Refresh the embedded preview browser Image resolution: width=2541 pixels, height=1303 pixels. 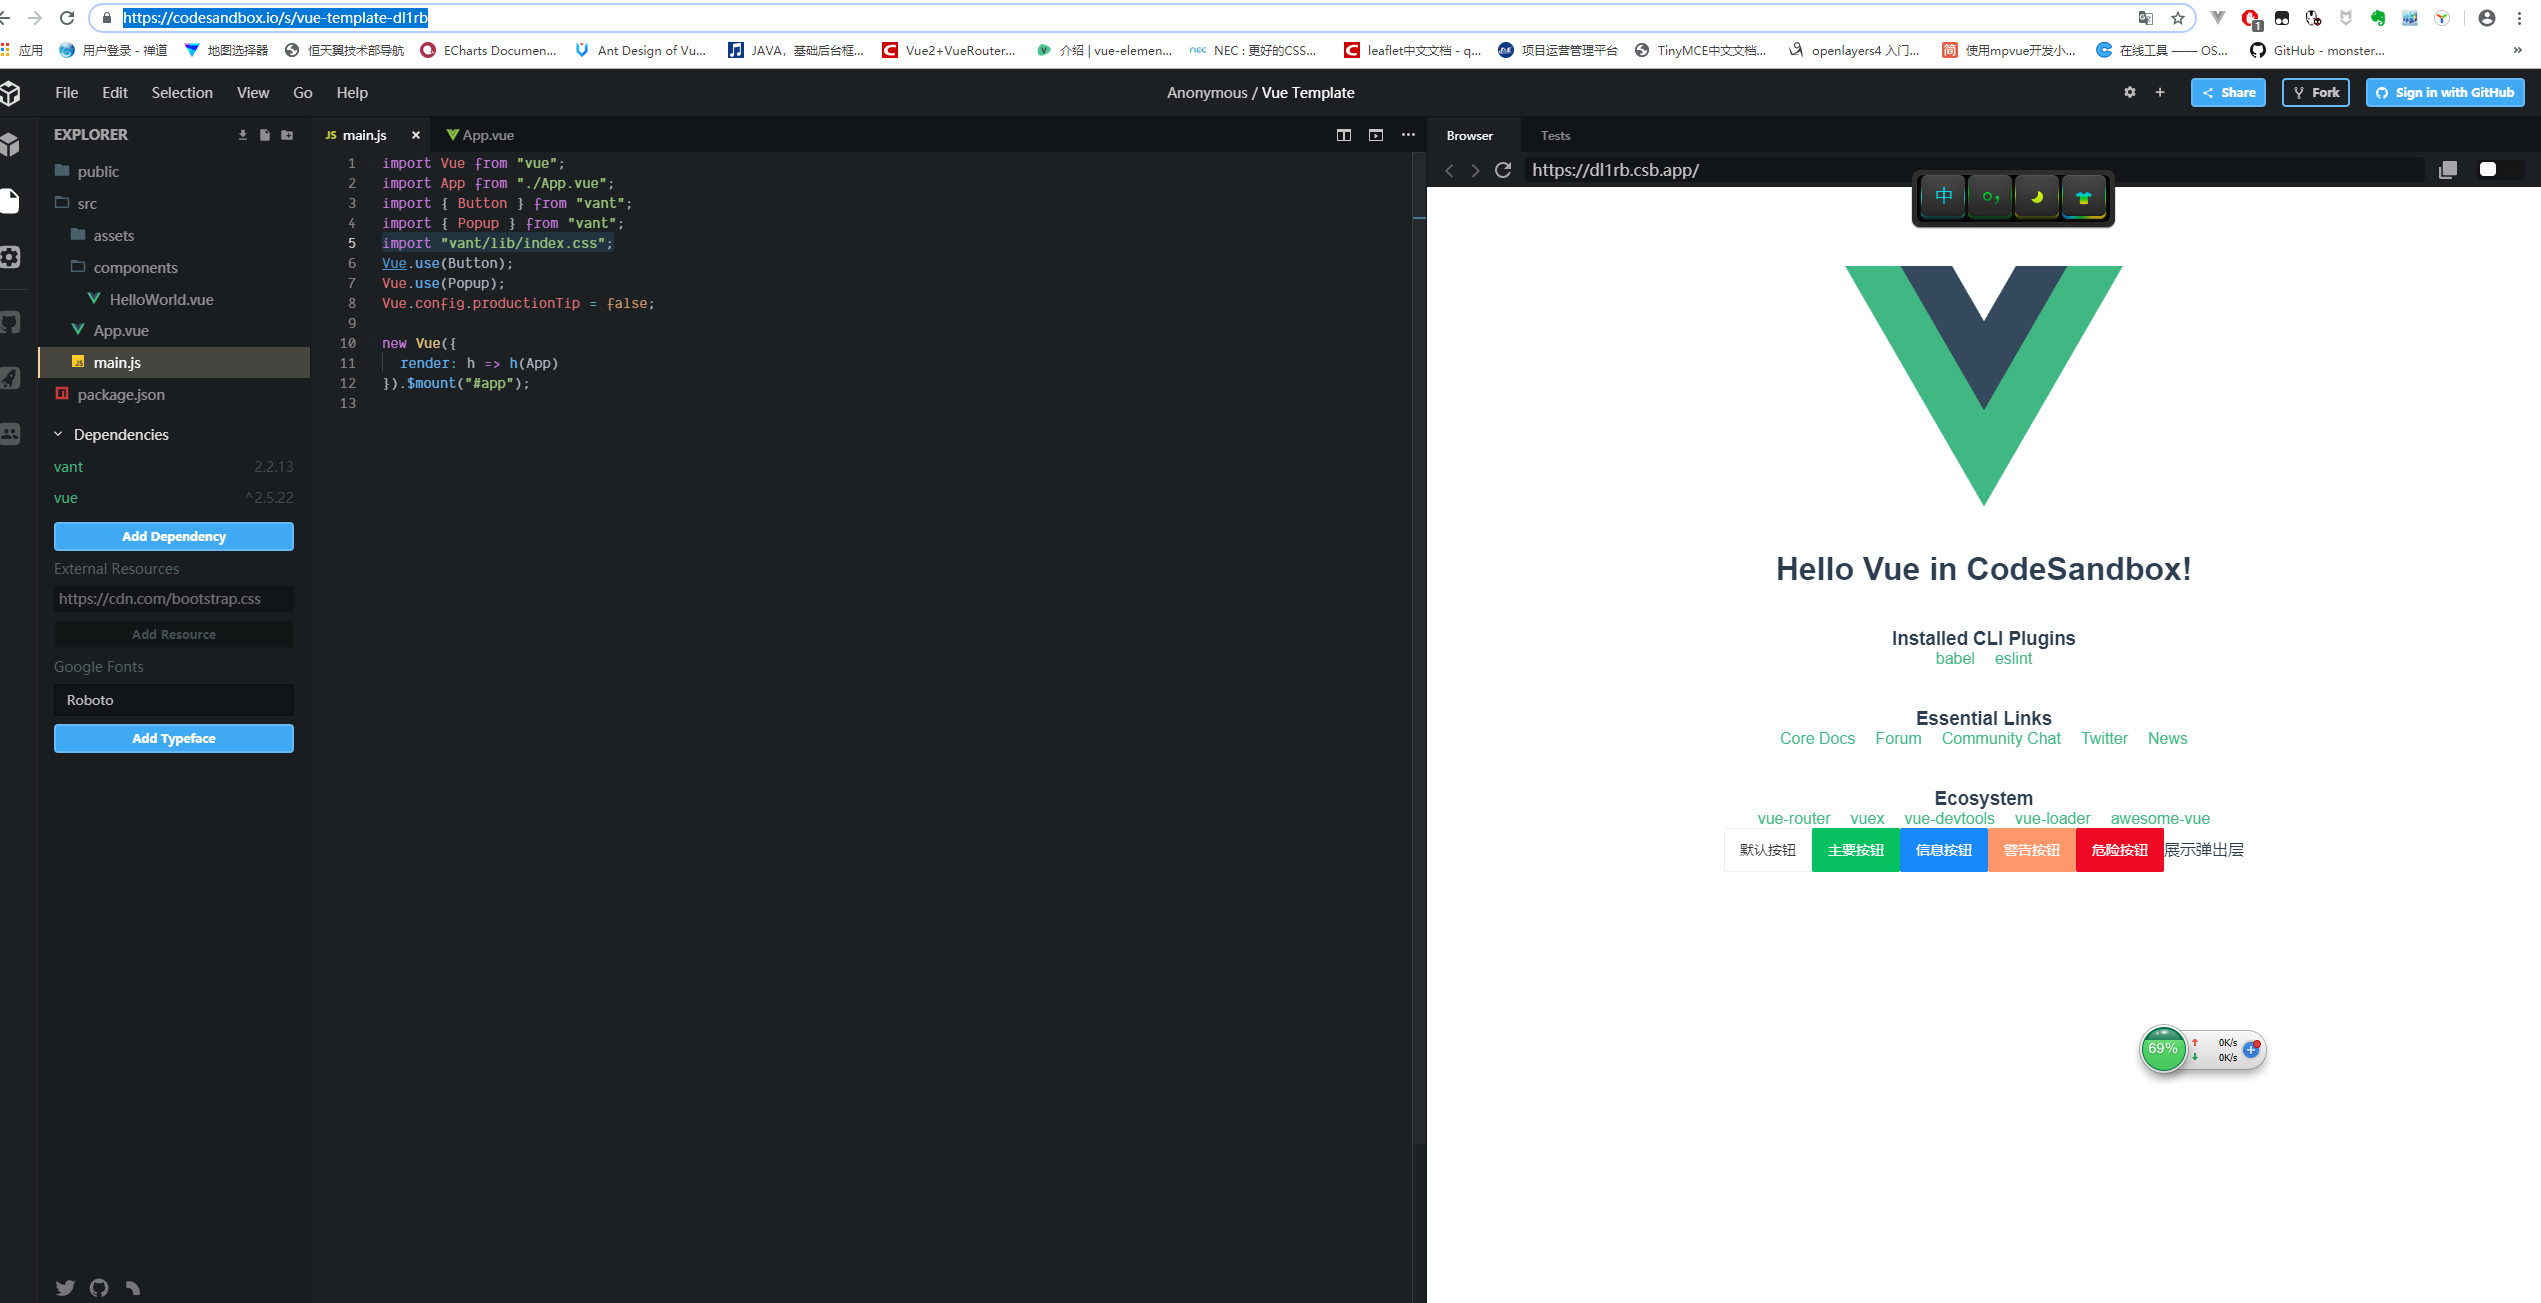point(1503,170)
